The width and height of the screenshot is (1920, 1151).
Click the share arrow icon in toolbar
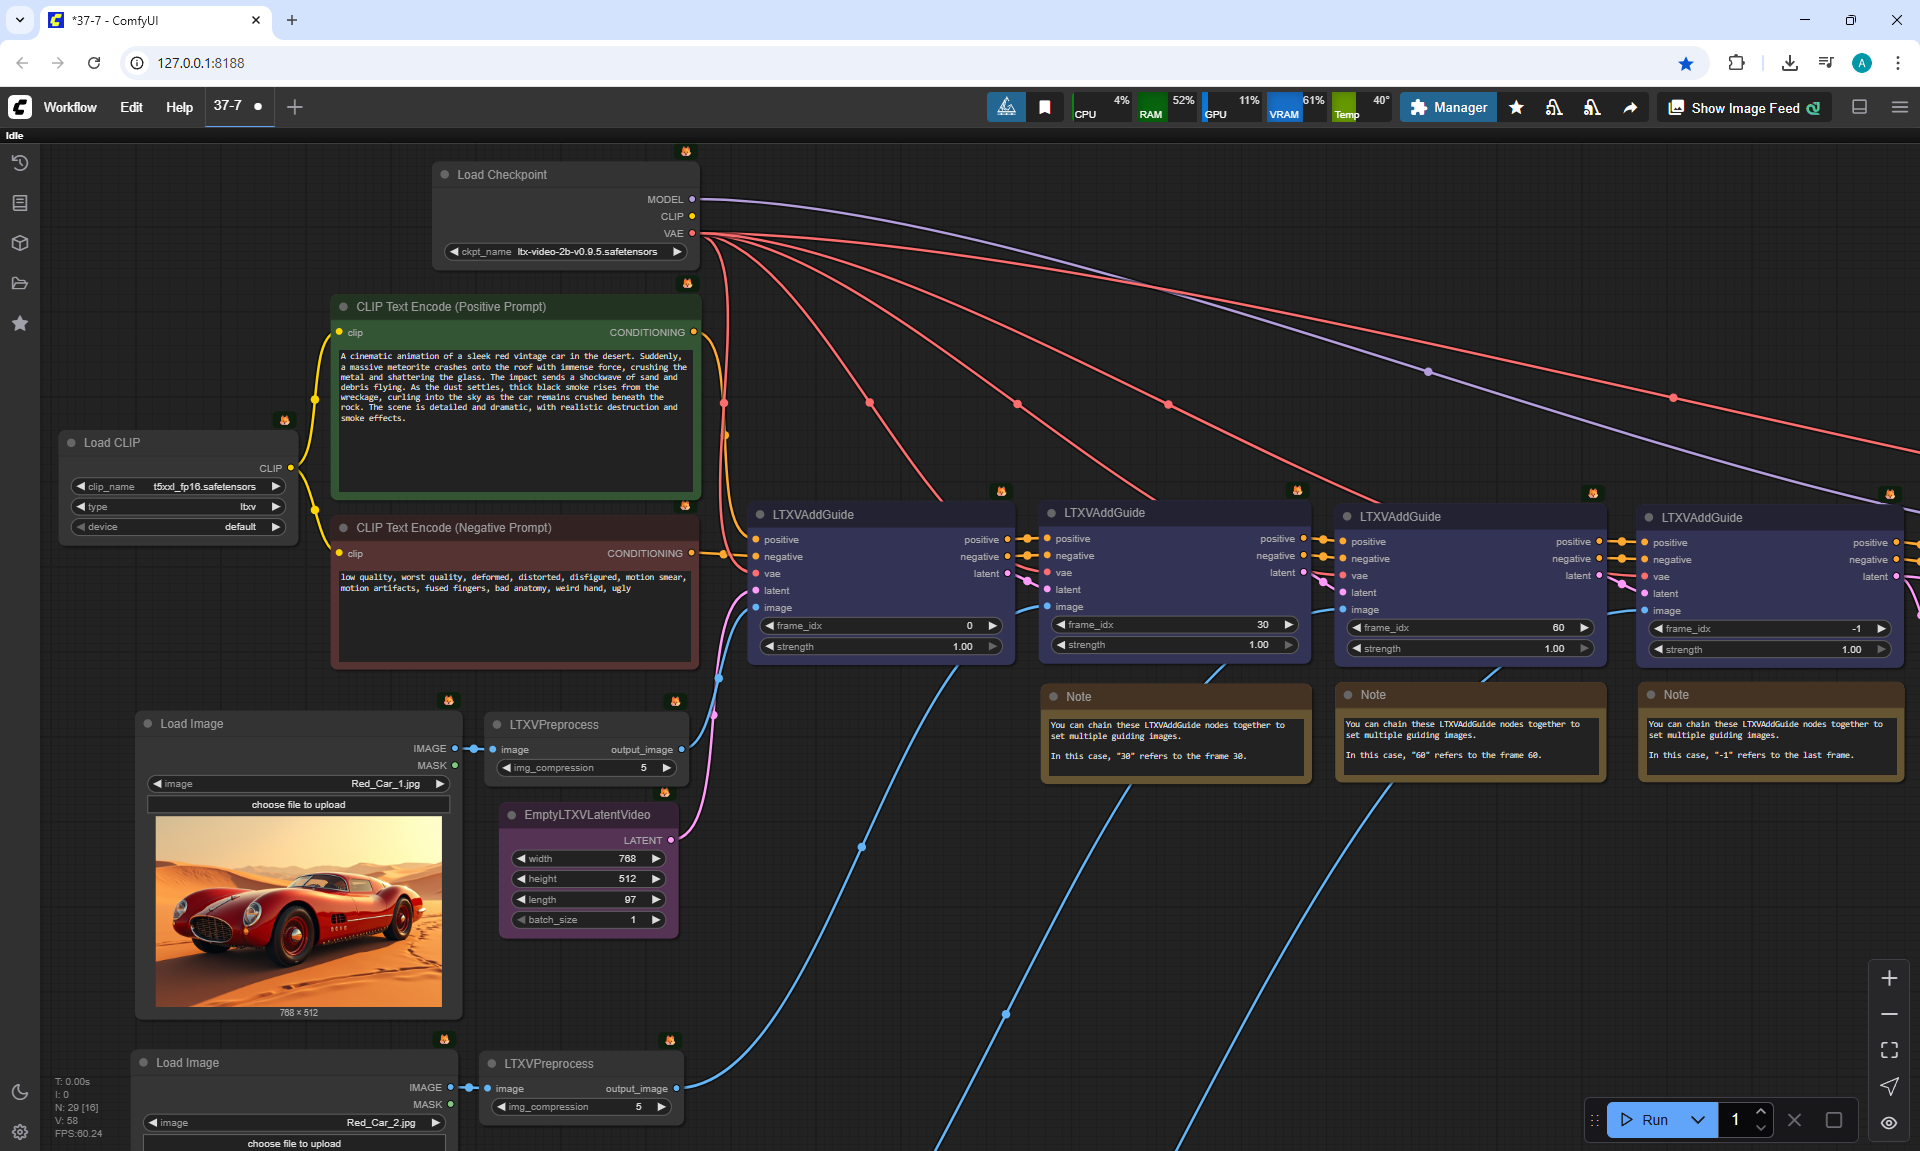tap(1630, 108)
